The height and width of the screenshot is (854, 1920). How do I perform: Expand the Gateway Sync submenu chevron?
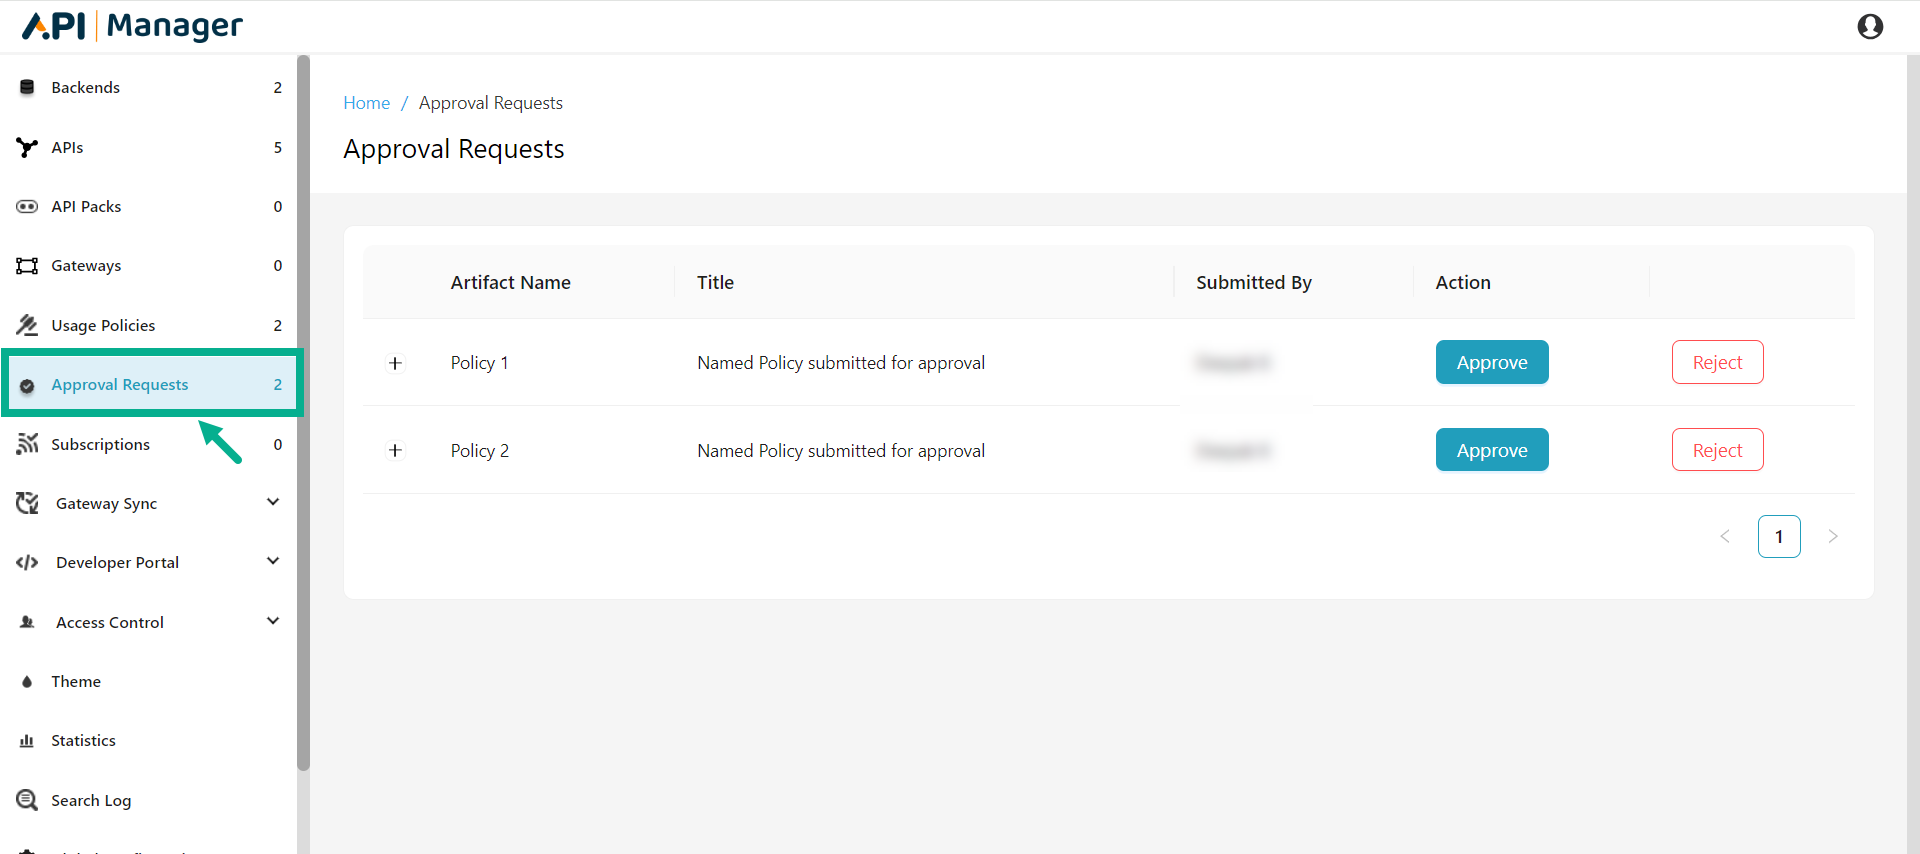(x=273, y=502)
